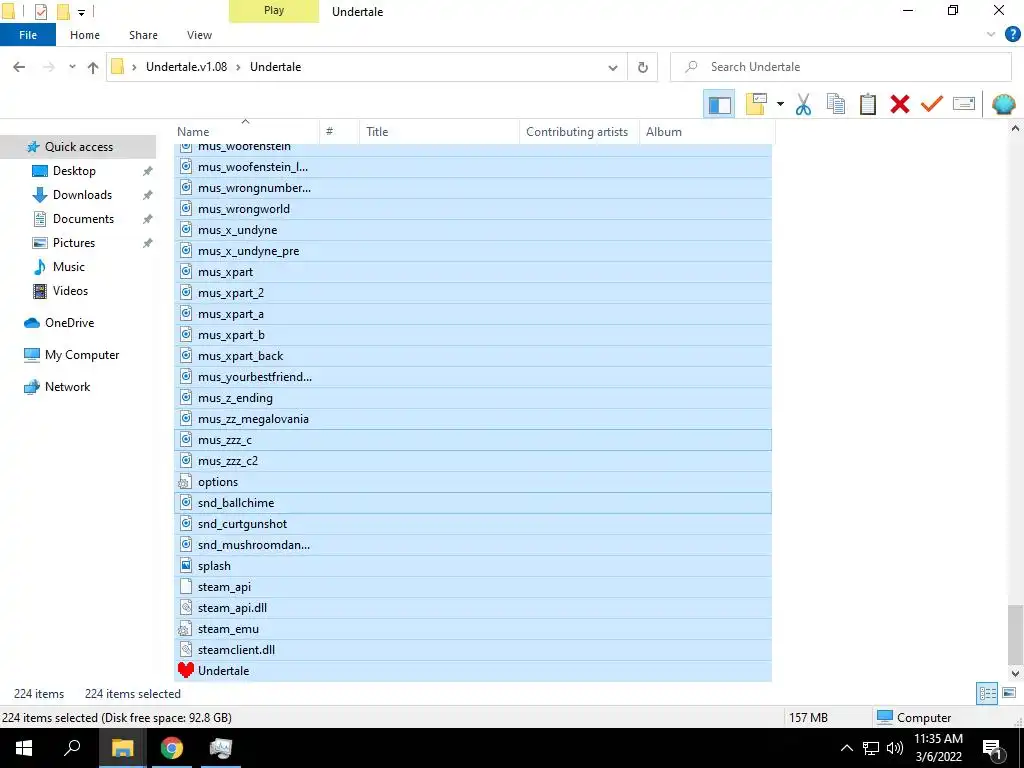Switch to details view layout button

click(x=987, y=694)
